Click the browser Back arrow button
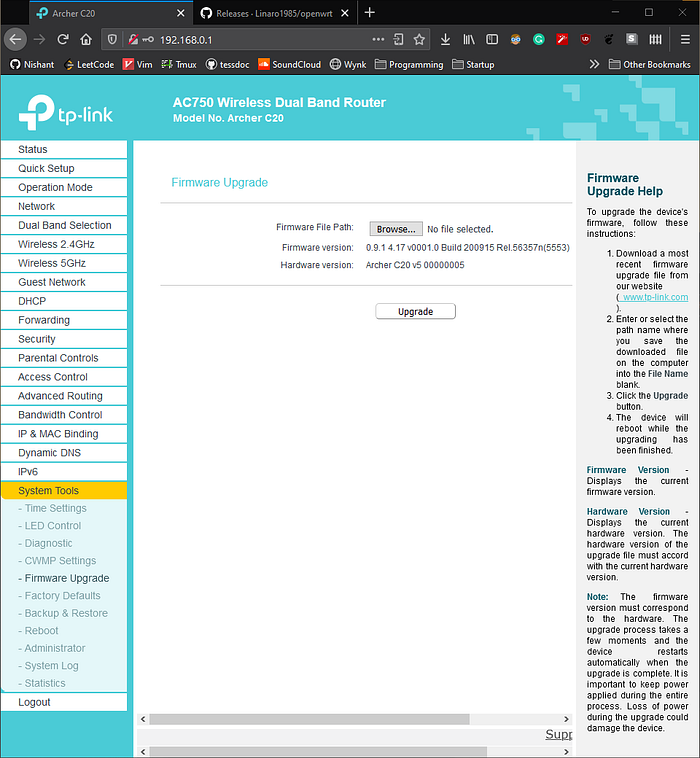Screen dimensions: 700x758 point(15,39)
